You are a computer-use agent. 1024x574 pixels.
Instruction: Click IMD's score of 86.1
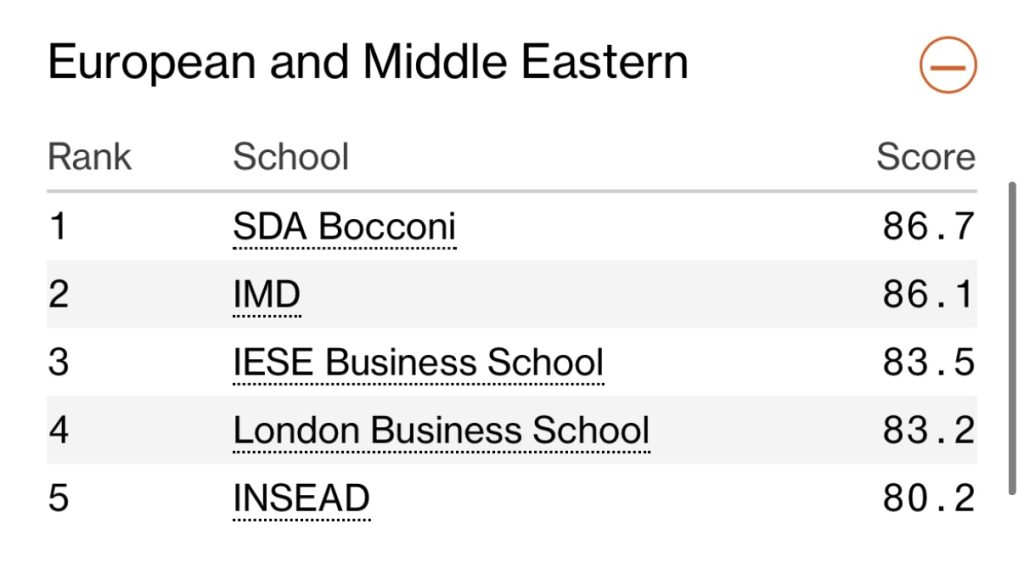coord(928,295)
